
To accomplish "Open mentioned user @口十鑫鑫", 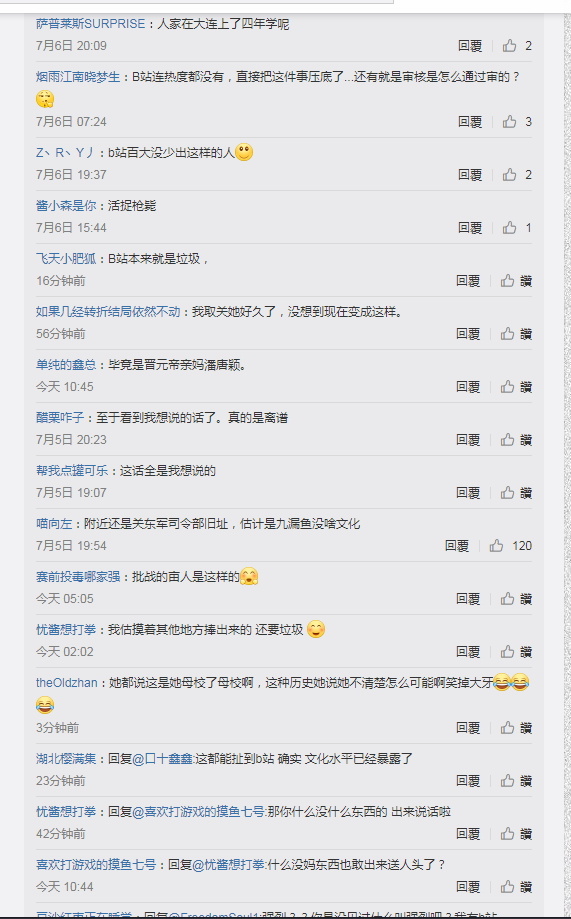I will 162,759.
